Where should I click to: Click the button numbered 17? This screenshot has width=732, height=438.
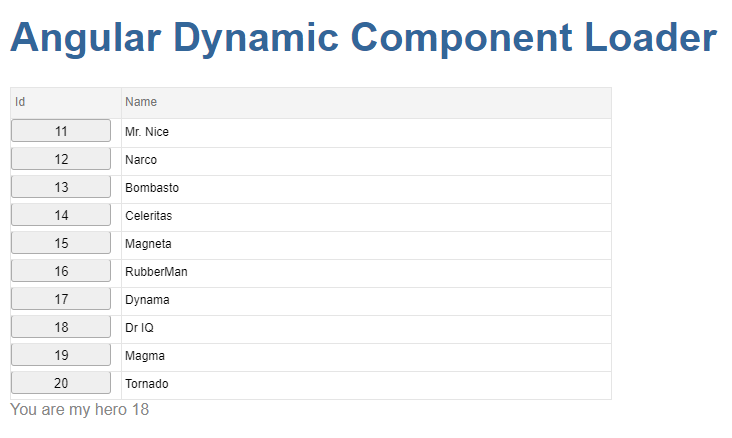tap(61, 299)
